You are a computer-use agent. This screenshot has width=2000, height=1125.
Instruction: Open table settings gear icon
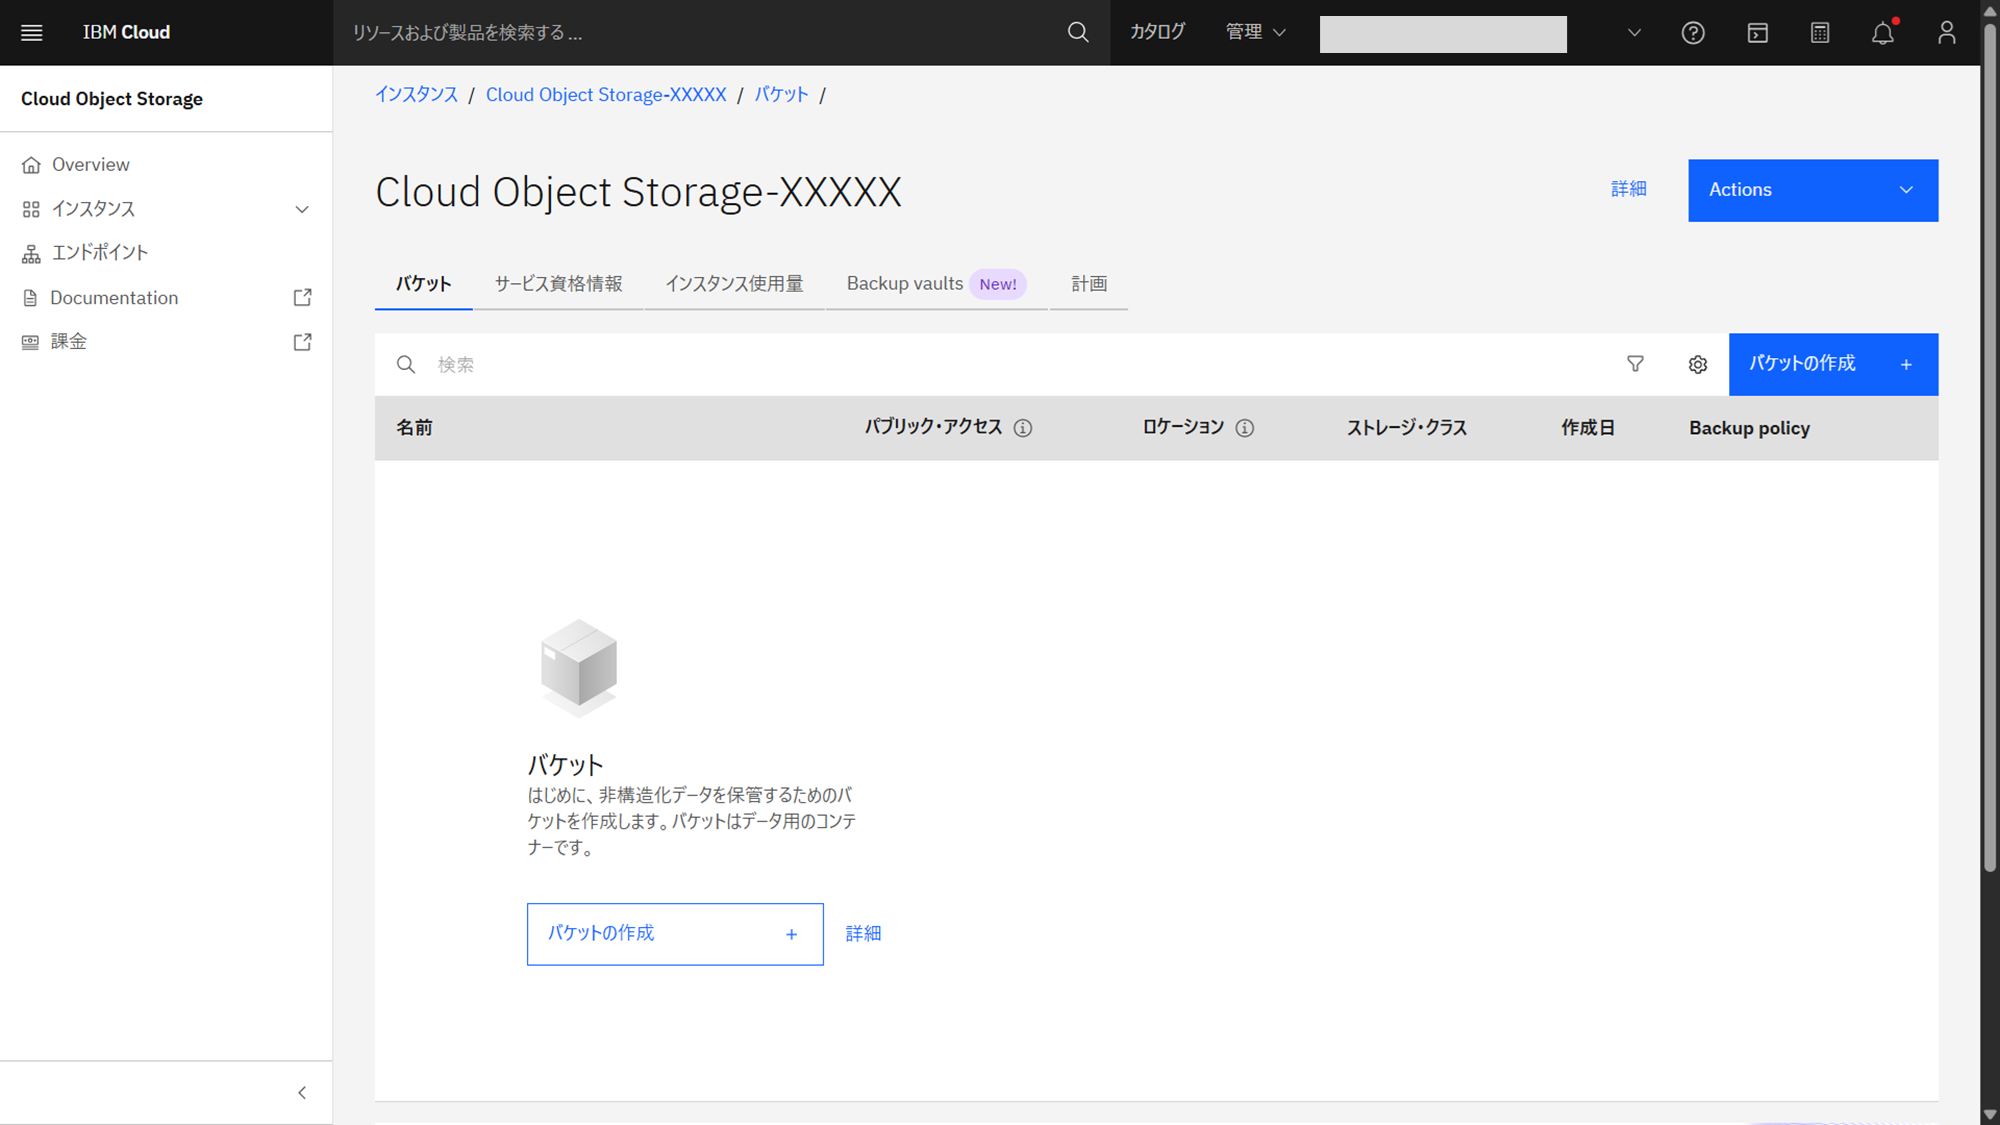[x=1697, y=364]
